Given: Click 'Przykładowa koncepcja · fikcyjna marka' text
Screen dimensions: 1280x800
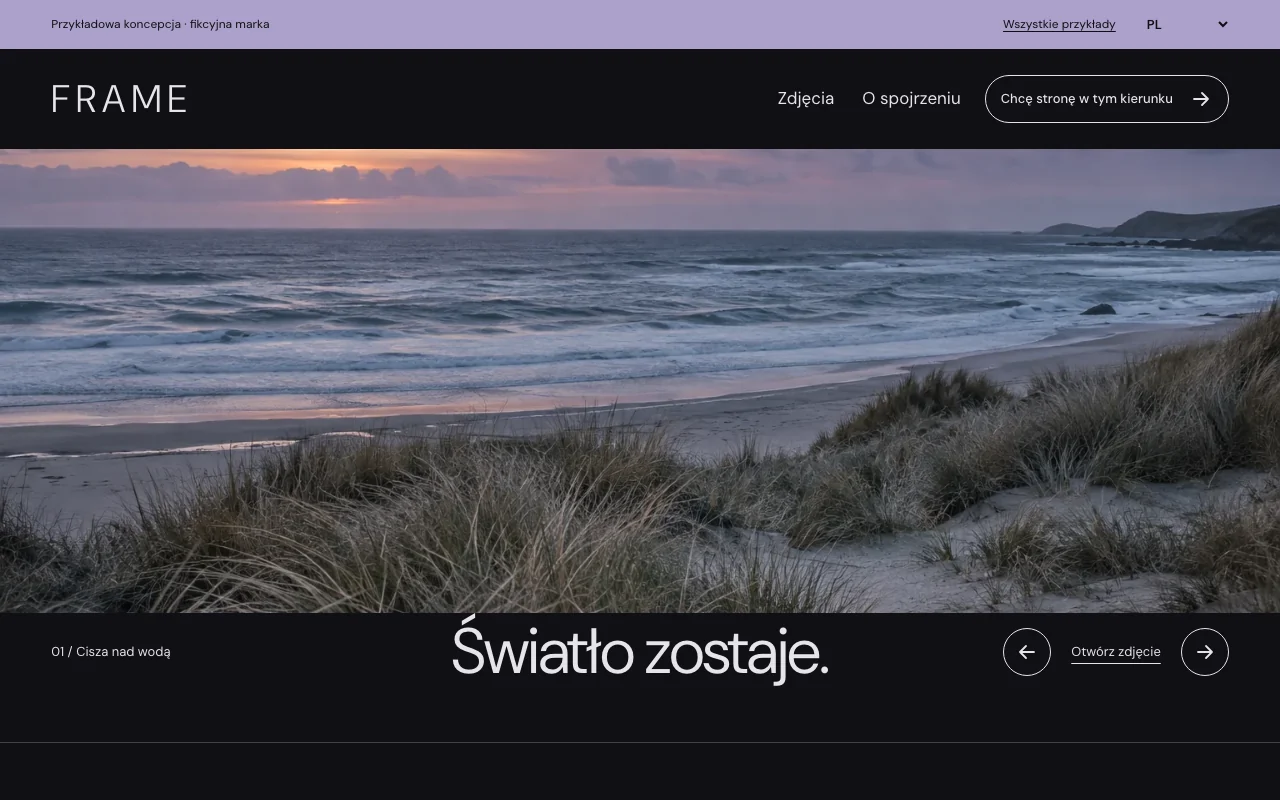Looking at the screenshot, I should coord(160,24).
